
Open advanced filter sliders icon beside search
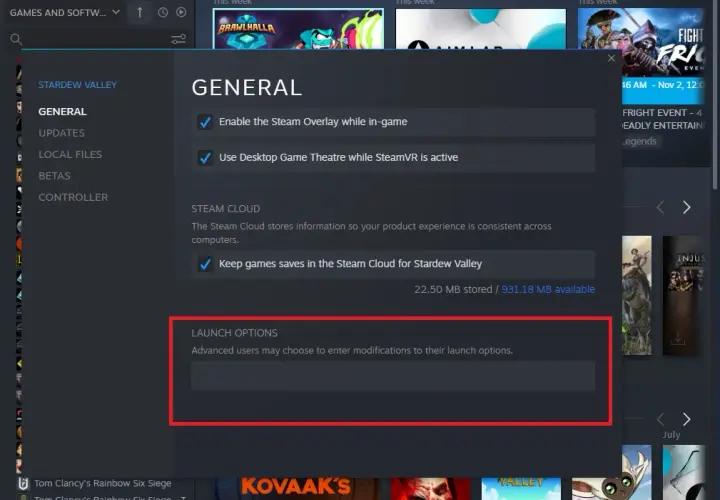coord(178,39)
